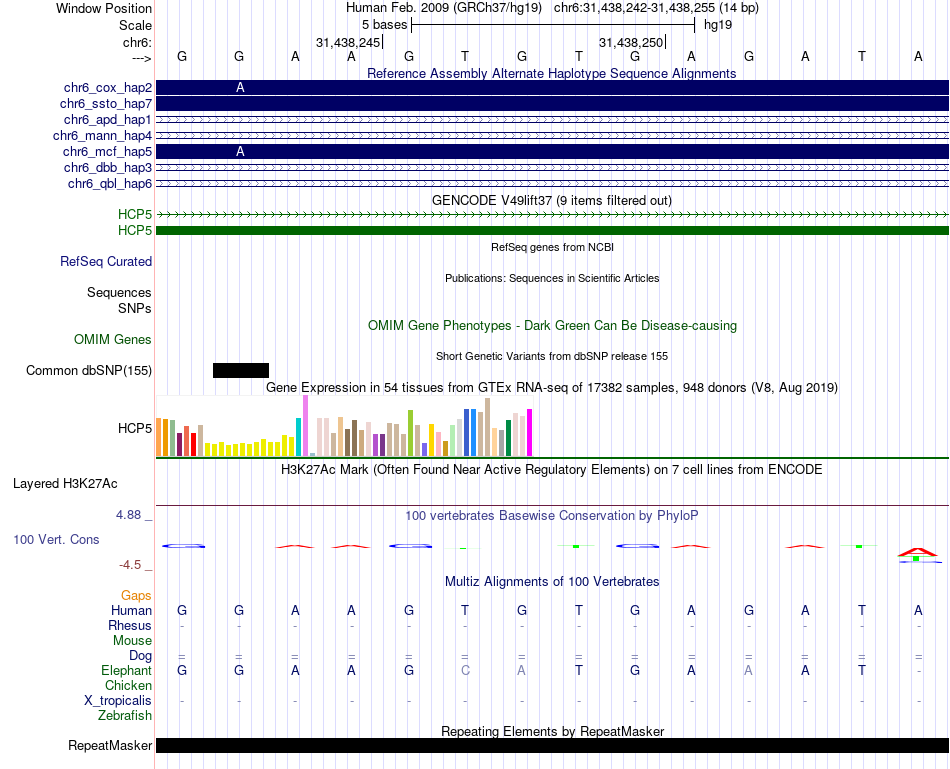Click the solid blue chr6_ssto_hap7 alignment bar
Viewport: 950px width, 769px height.
tap(552, 104)
